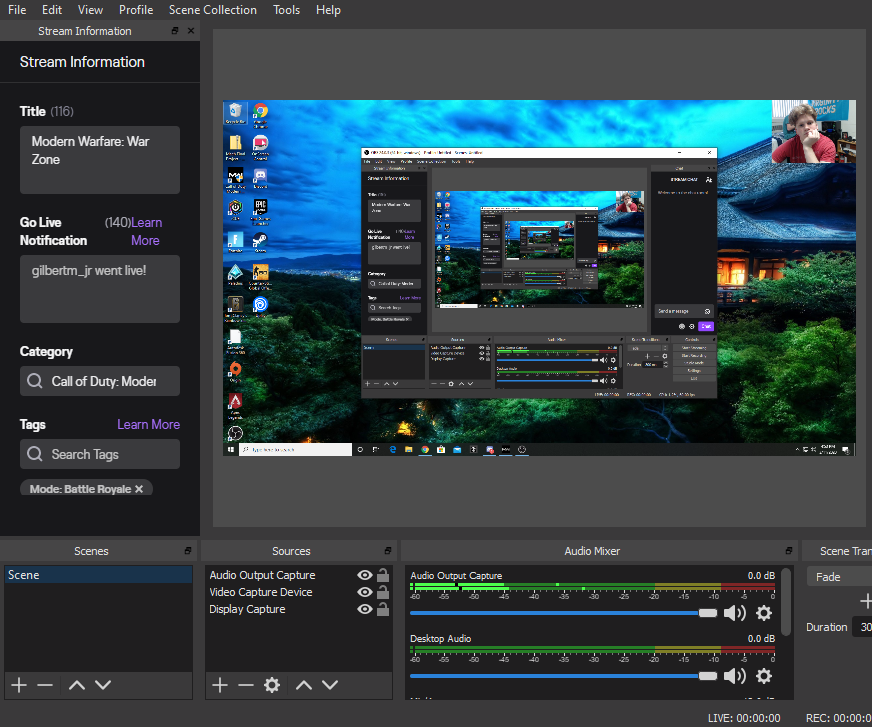Hide Audio Output Capture with eye icon
The width and height of the screenshot is (872, 727).
coord(365,575)
